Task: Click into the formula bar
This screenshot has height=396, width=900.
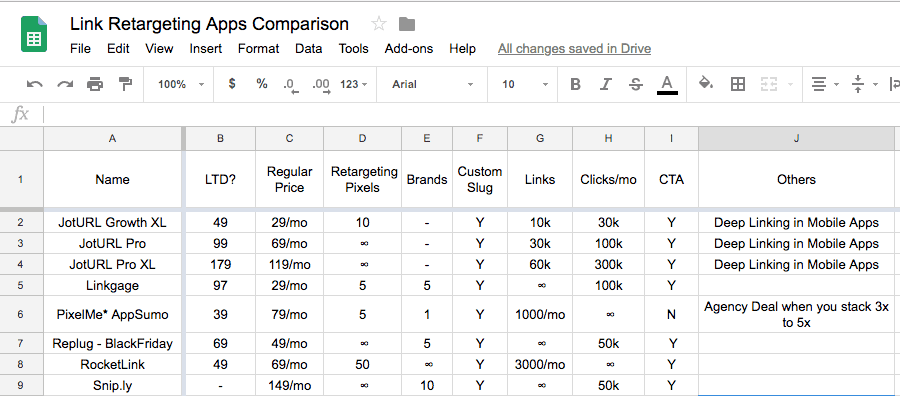Action: [x=471, y=114]
